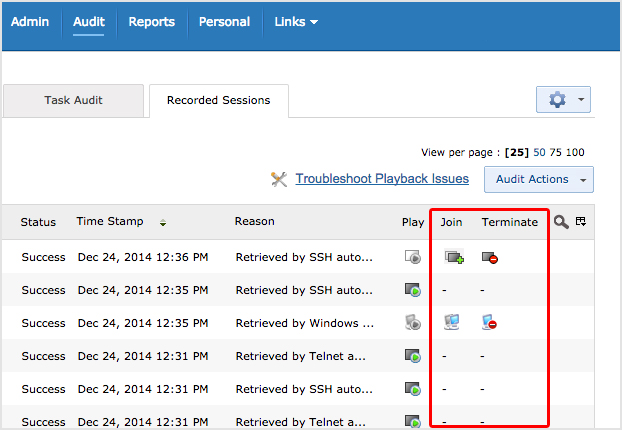
Task: Play the 12:36 PM SSH recorded session
Action: point(412,257)
